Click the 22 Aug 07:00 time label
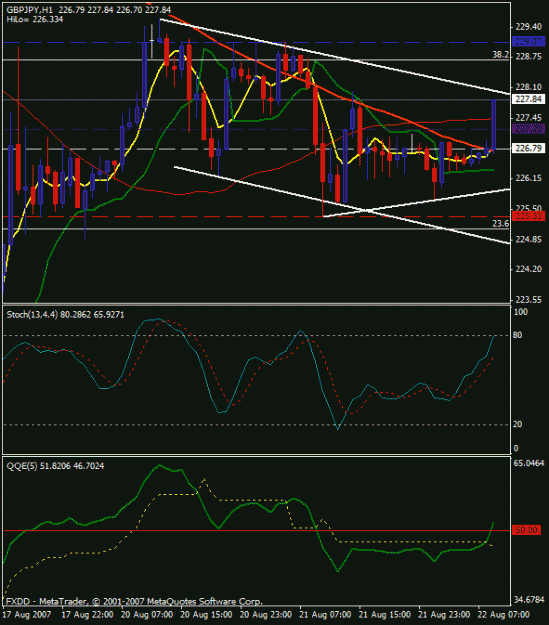This screenshot has height=625, width=549. [504, 615]
